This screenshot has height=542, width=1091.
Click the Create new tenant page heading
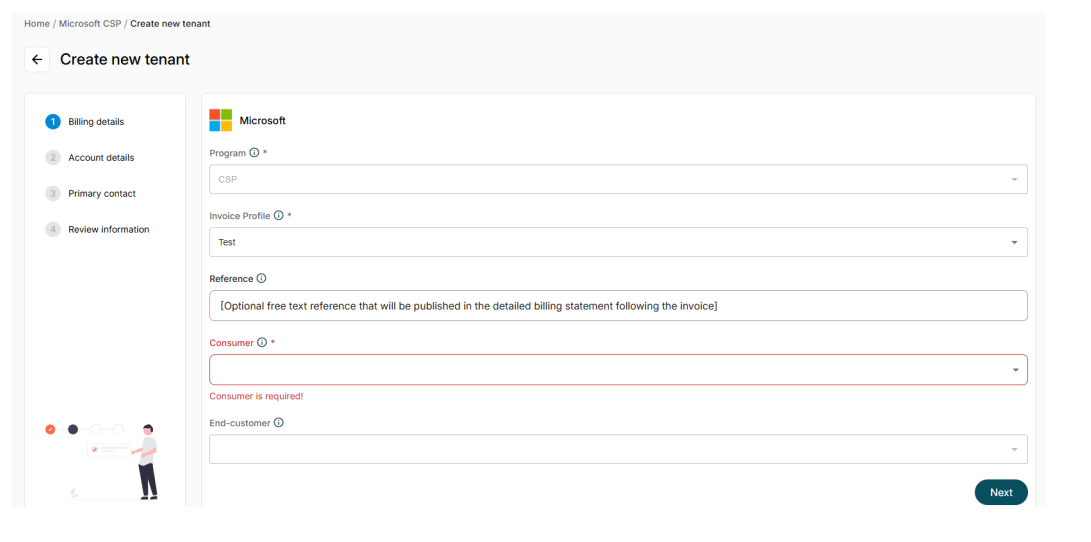(125, 60)
